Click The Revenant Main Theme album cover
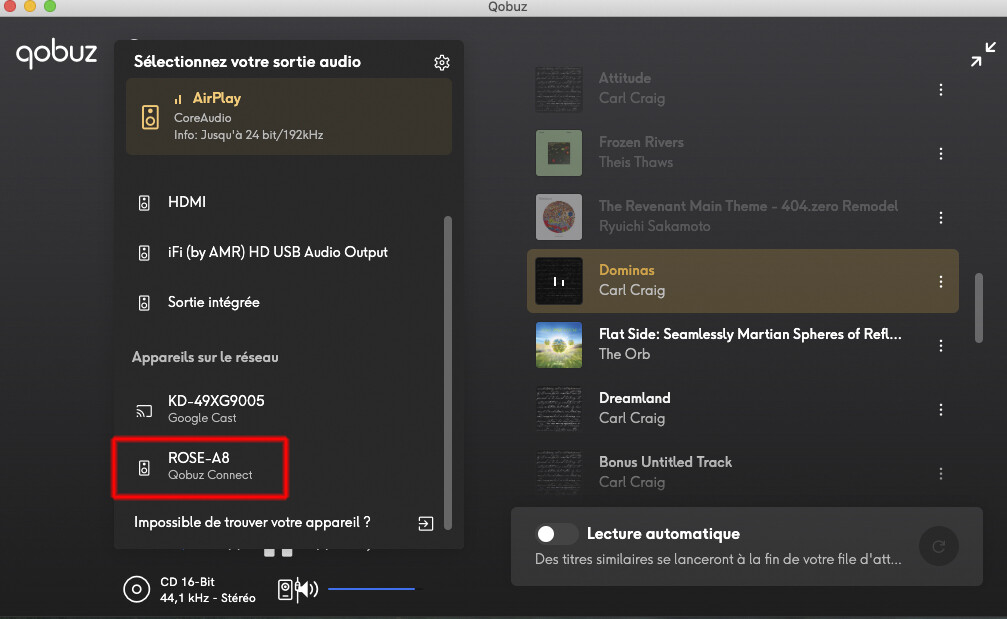Screen dimensions: 1007x619 [559, 217]
